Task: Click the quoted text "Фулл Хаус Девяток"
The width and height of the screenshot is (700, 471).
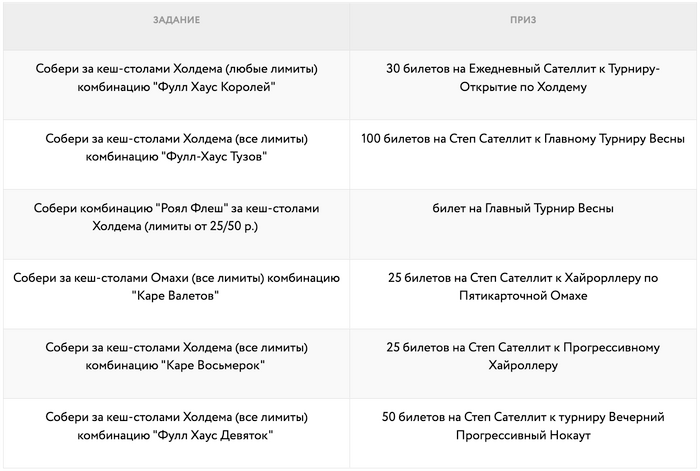Action: (x=216, y=436)
